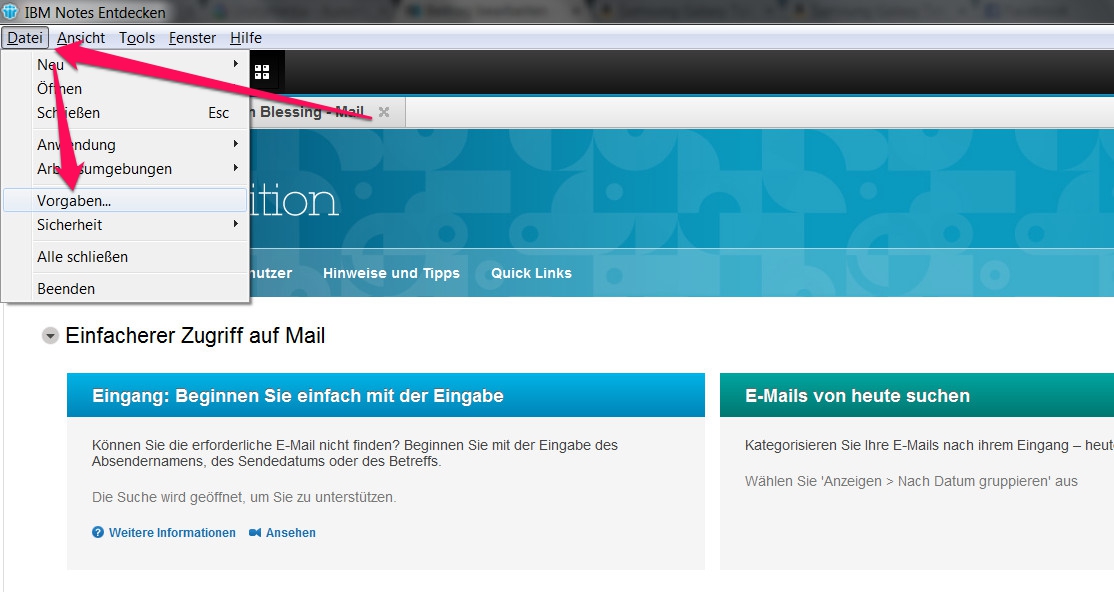
Task: Open the Quick Links section
Action: (531, 273)
